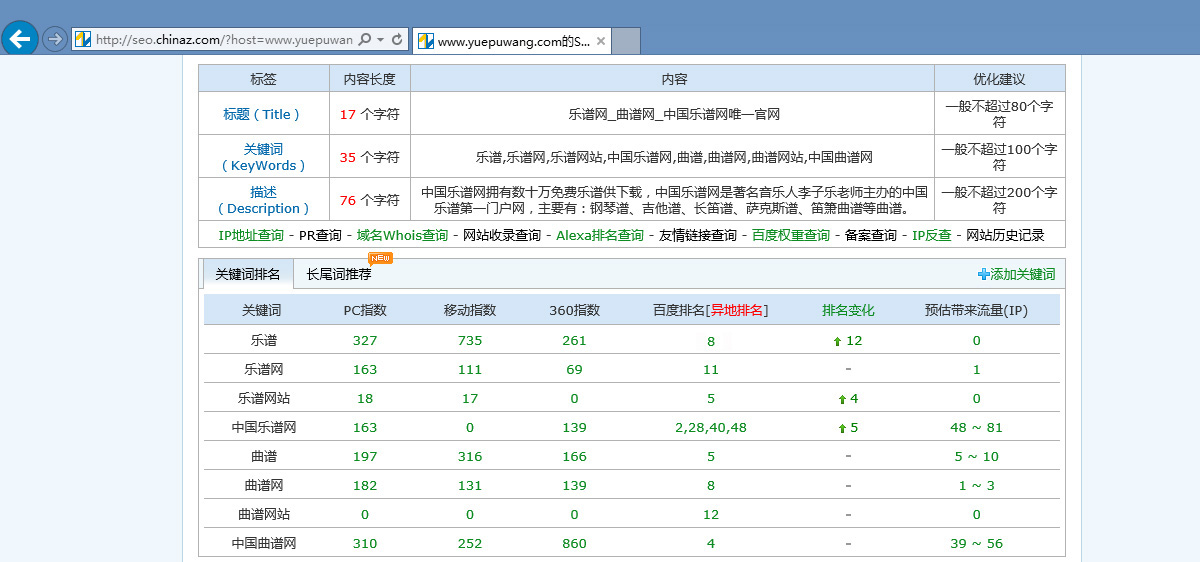The width and height of the screenshot is (1200, 562).
Task: Refresh the page with the reload icon
Action: coord(397,40)
